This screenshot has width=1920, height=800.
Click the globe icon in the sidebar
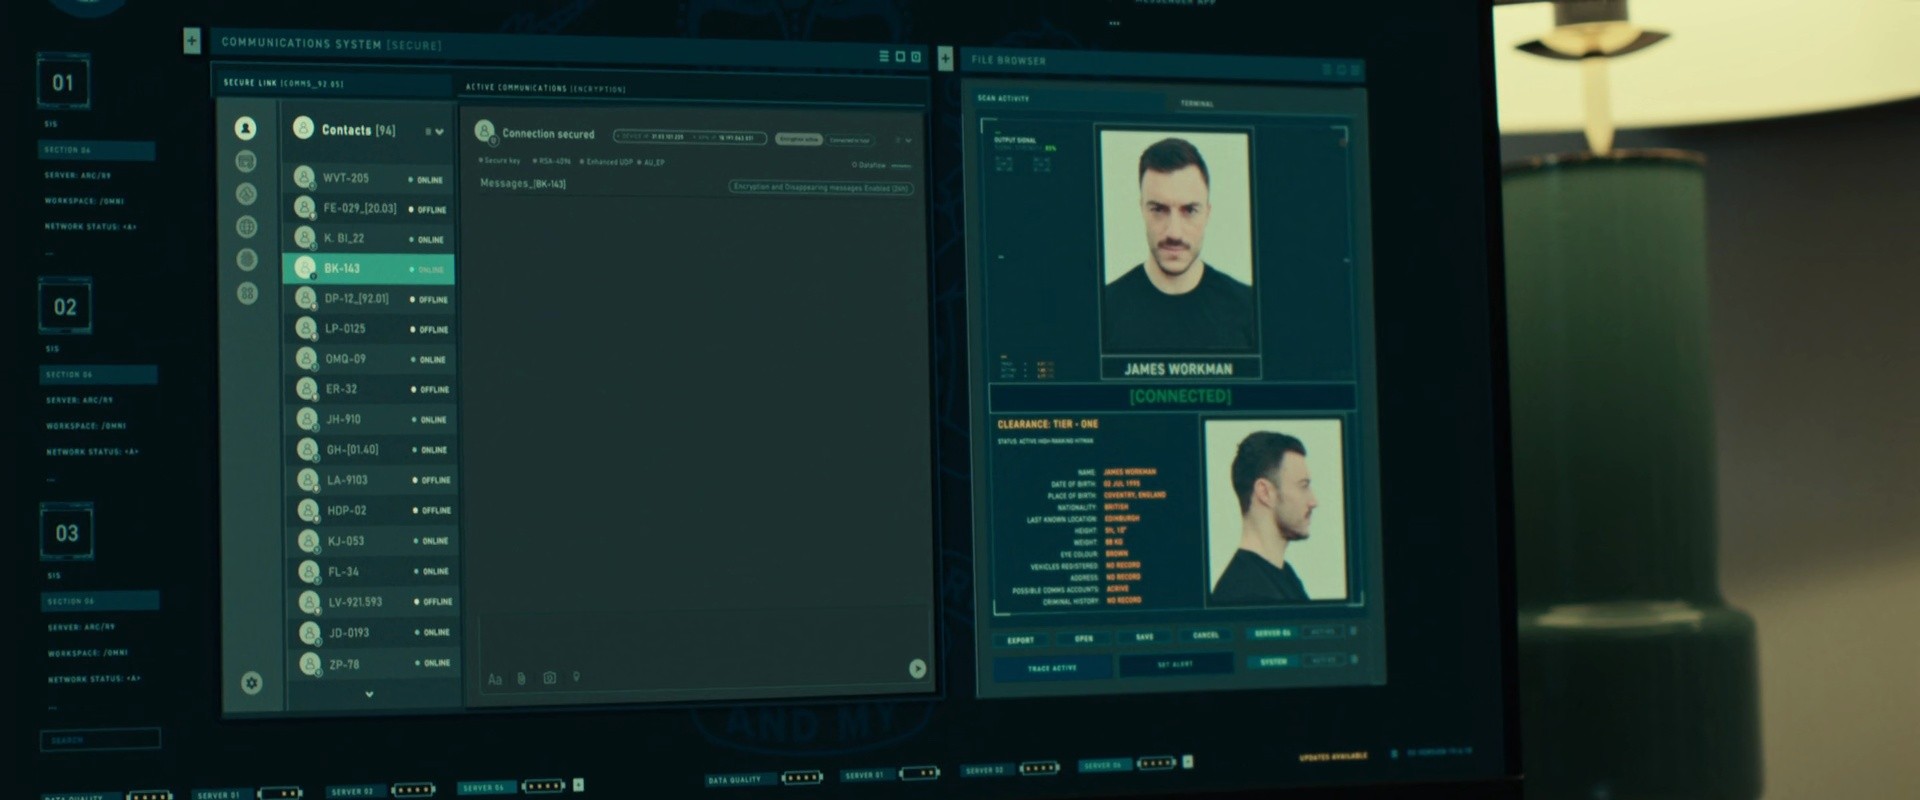(246, 227)
